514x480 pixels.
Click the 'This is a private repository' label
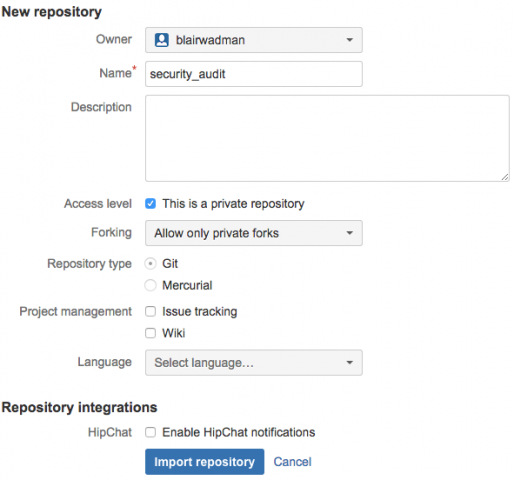tap(233, 204)
